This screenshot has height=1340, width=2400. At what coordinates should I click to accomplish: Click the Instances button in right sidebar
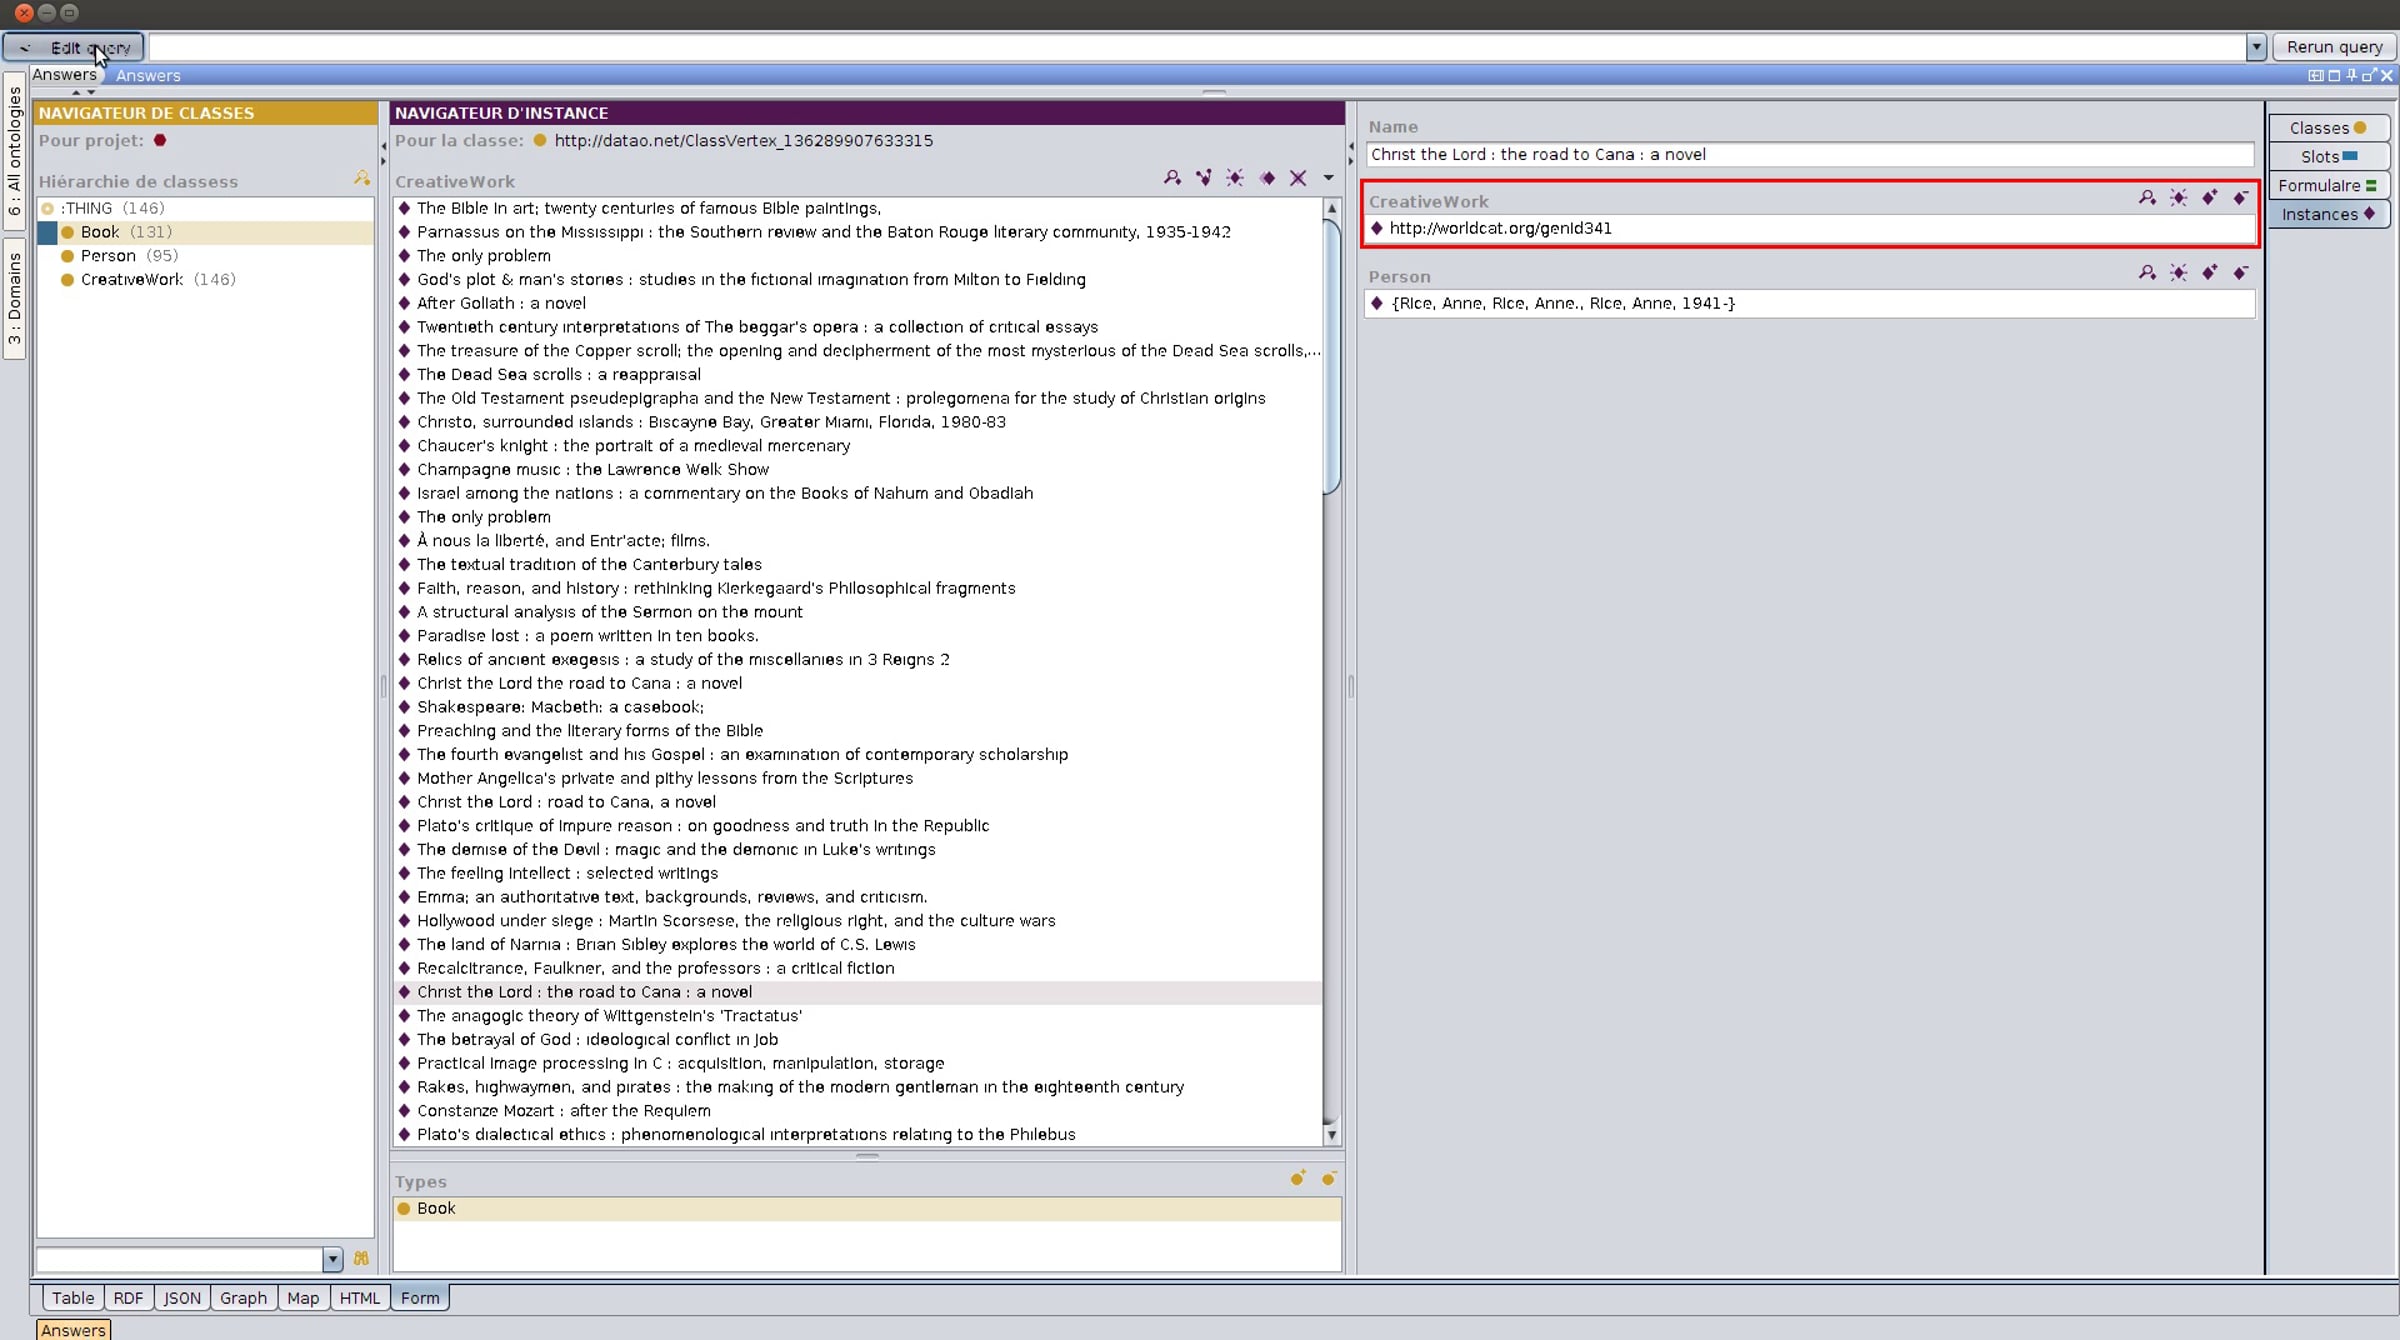(2328, 215)
